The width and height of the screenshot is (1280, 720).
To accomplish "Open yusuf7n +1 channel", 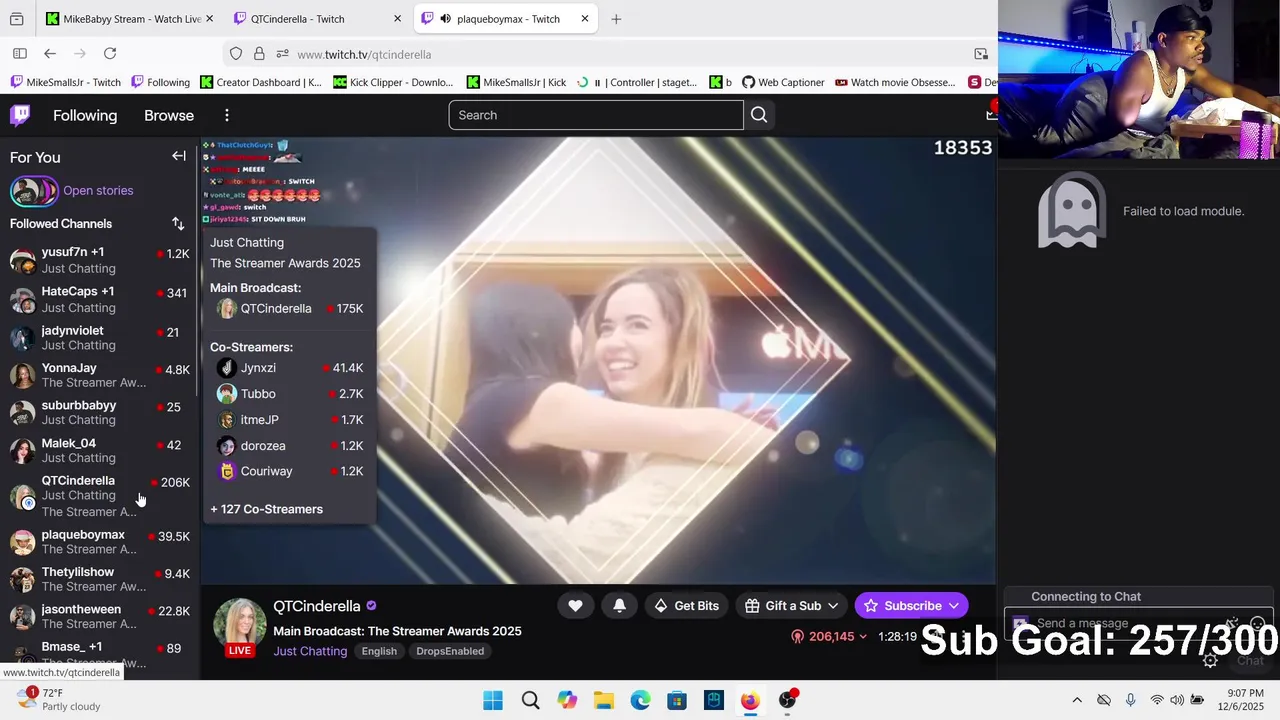I will coord(100,260).
